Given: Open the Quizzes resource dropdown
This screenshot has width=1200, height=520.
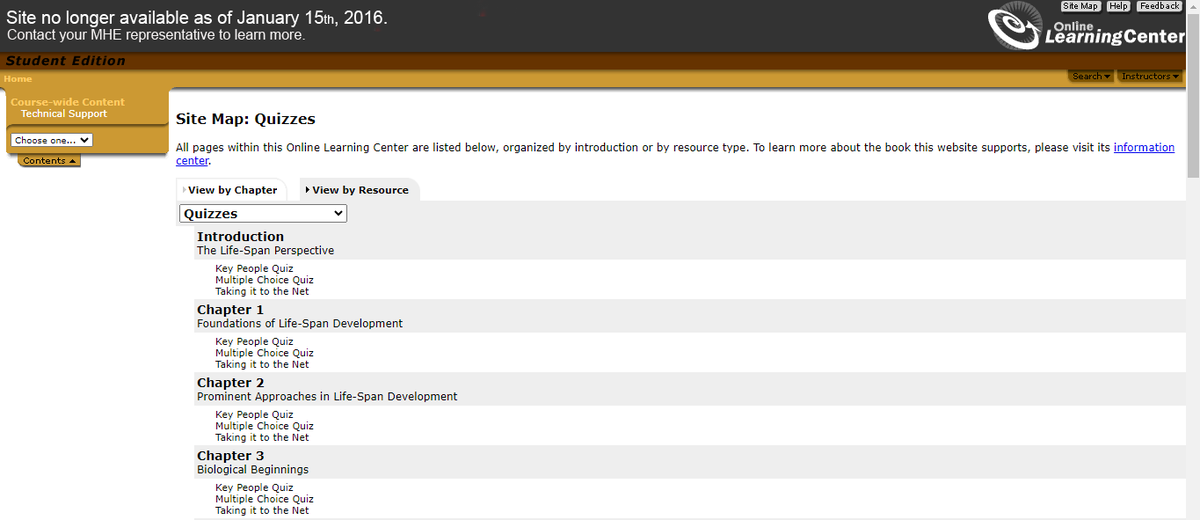Looking at the screenshot, I should (x=263, y=213).
